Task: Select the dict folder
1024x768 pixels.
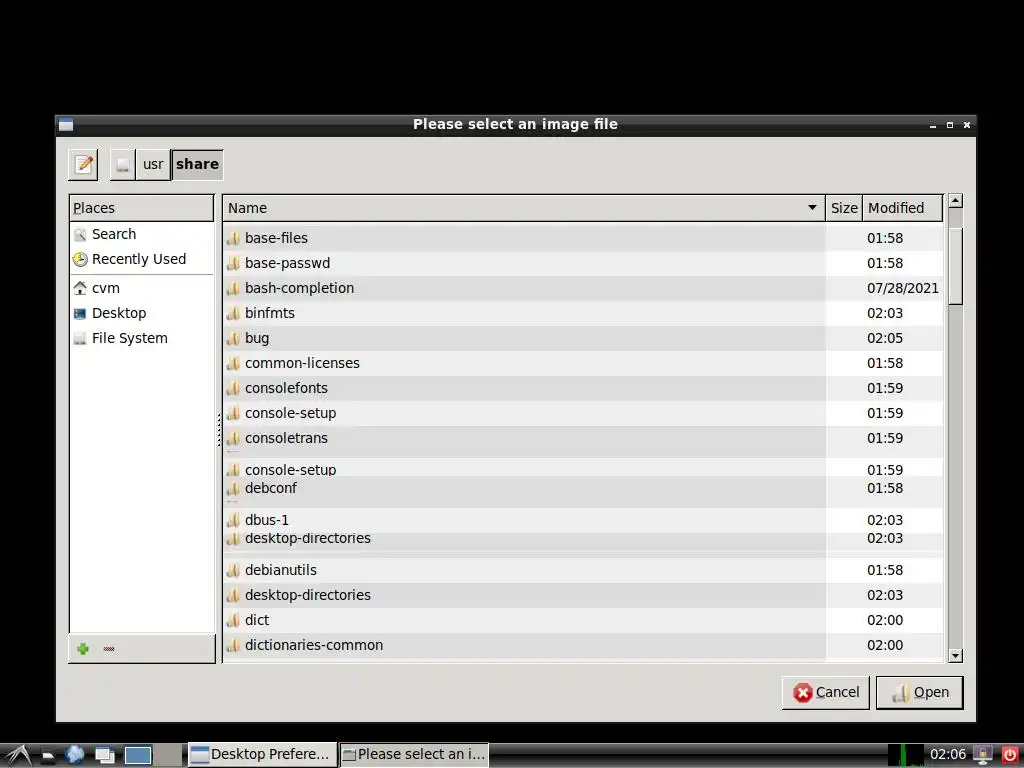Action: (x=583, y=620)
